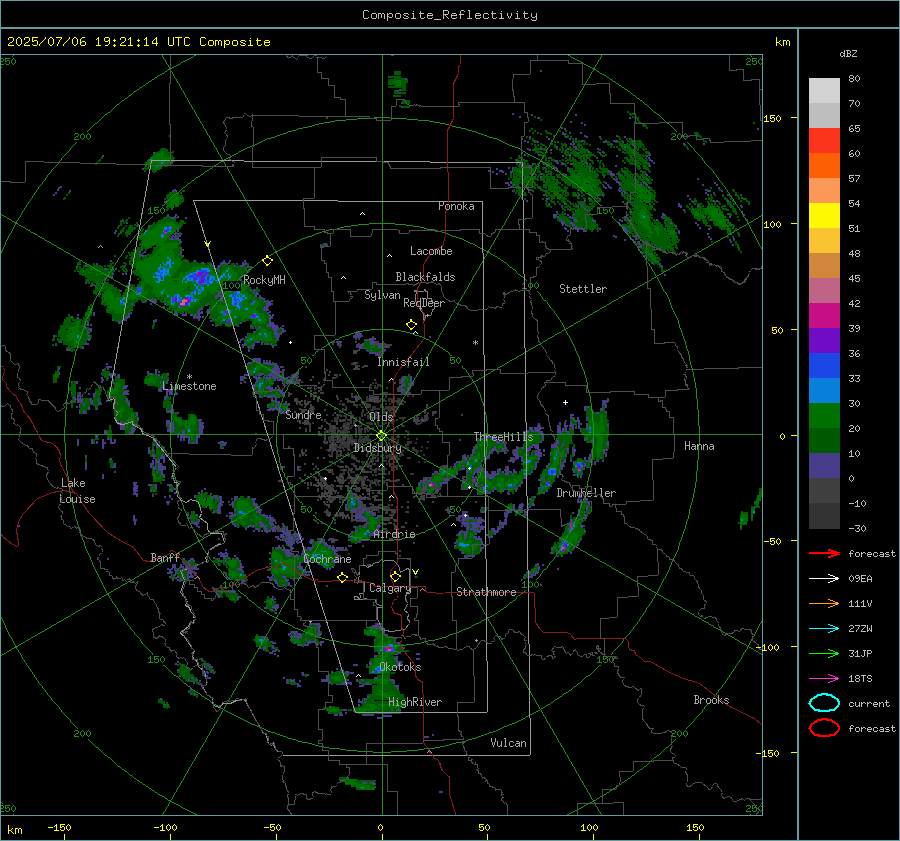Click the red forecast arrow legend icon
The width and height of the screenshot is (900, 841).
point(824,553)
